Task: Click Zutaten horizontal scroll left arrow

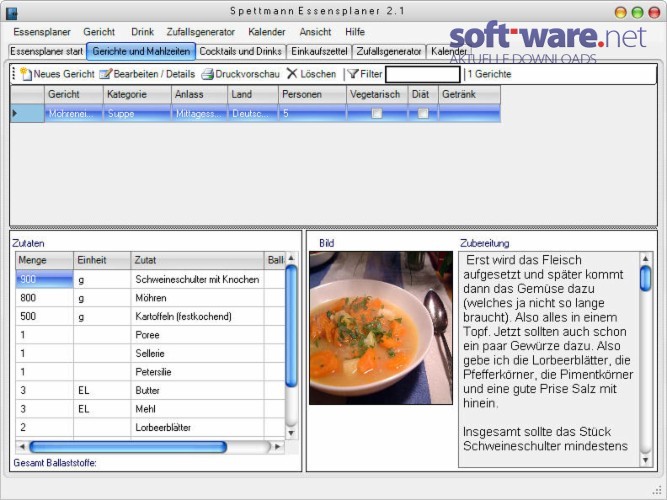Action: [x=22, y=447]
